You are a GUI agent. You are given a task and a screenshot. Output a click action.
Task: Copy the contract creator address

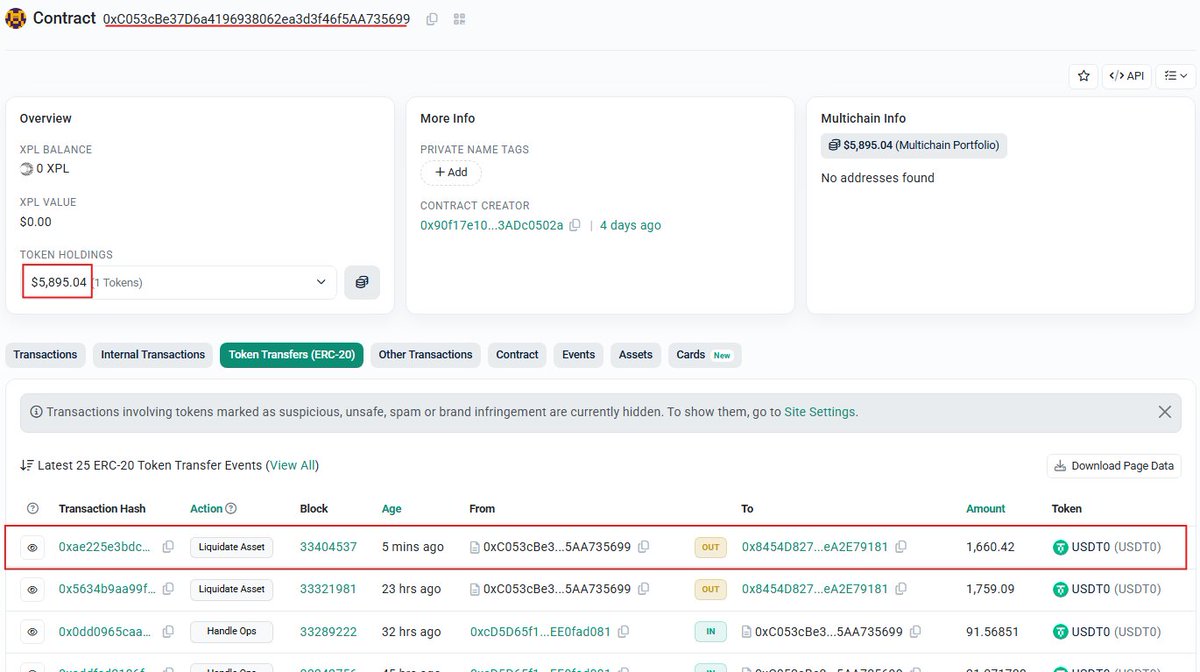575,226
